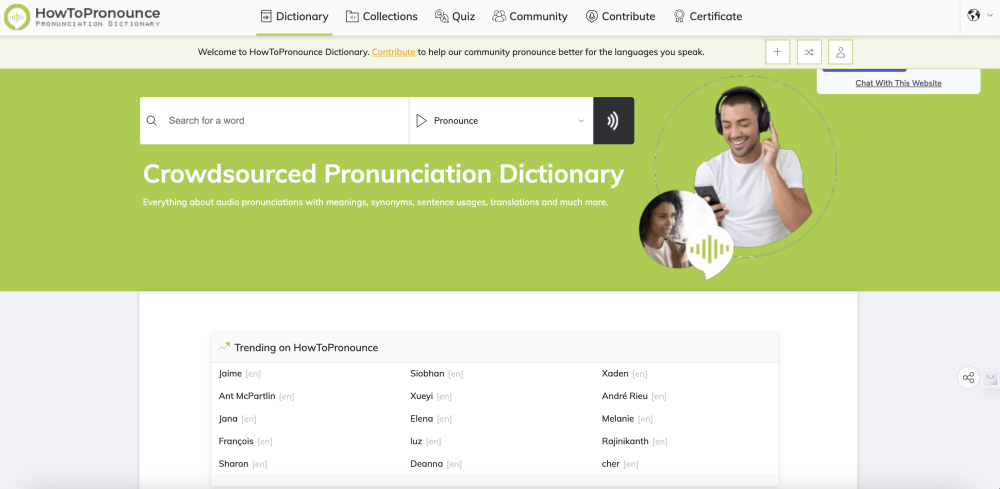Click the plus add-word icon
1000x489 pixels.
click(777, 52)
